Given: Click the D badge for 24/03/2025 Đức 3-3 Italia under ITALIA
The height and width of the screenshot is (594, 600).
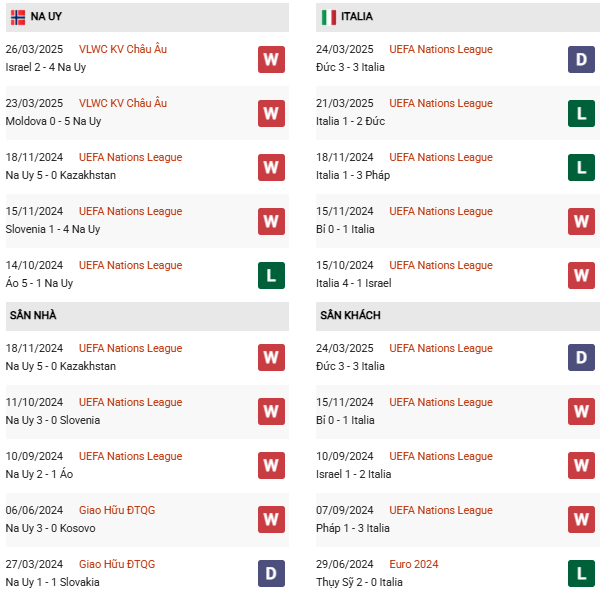Looking at the screenshot, I should point(581,59).
